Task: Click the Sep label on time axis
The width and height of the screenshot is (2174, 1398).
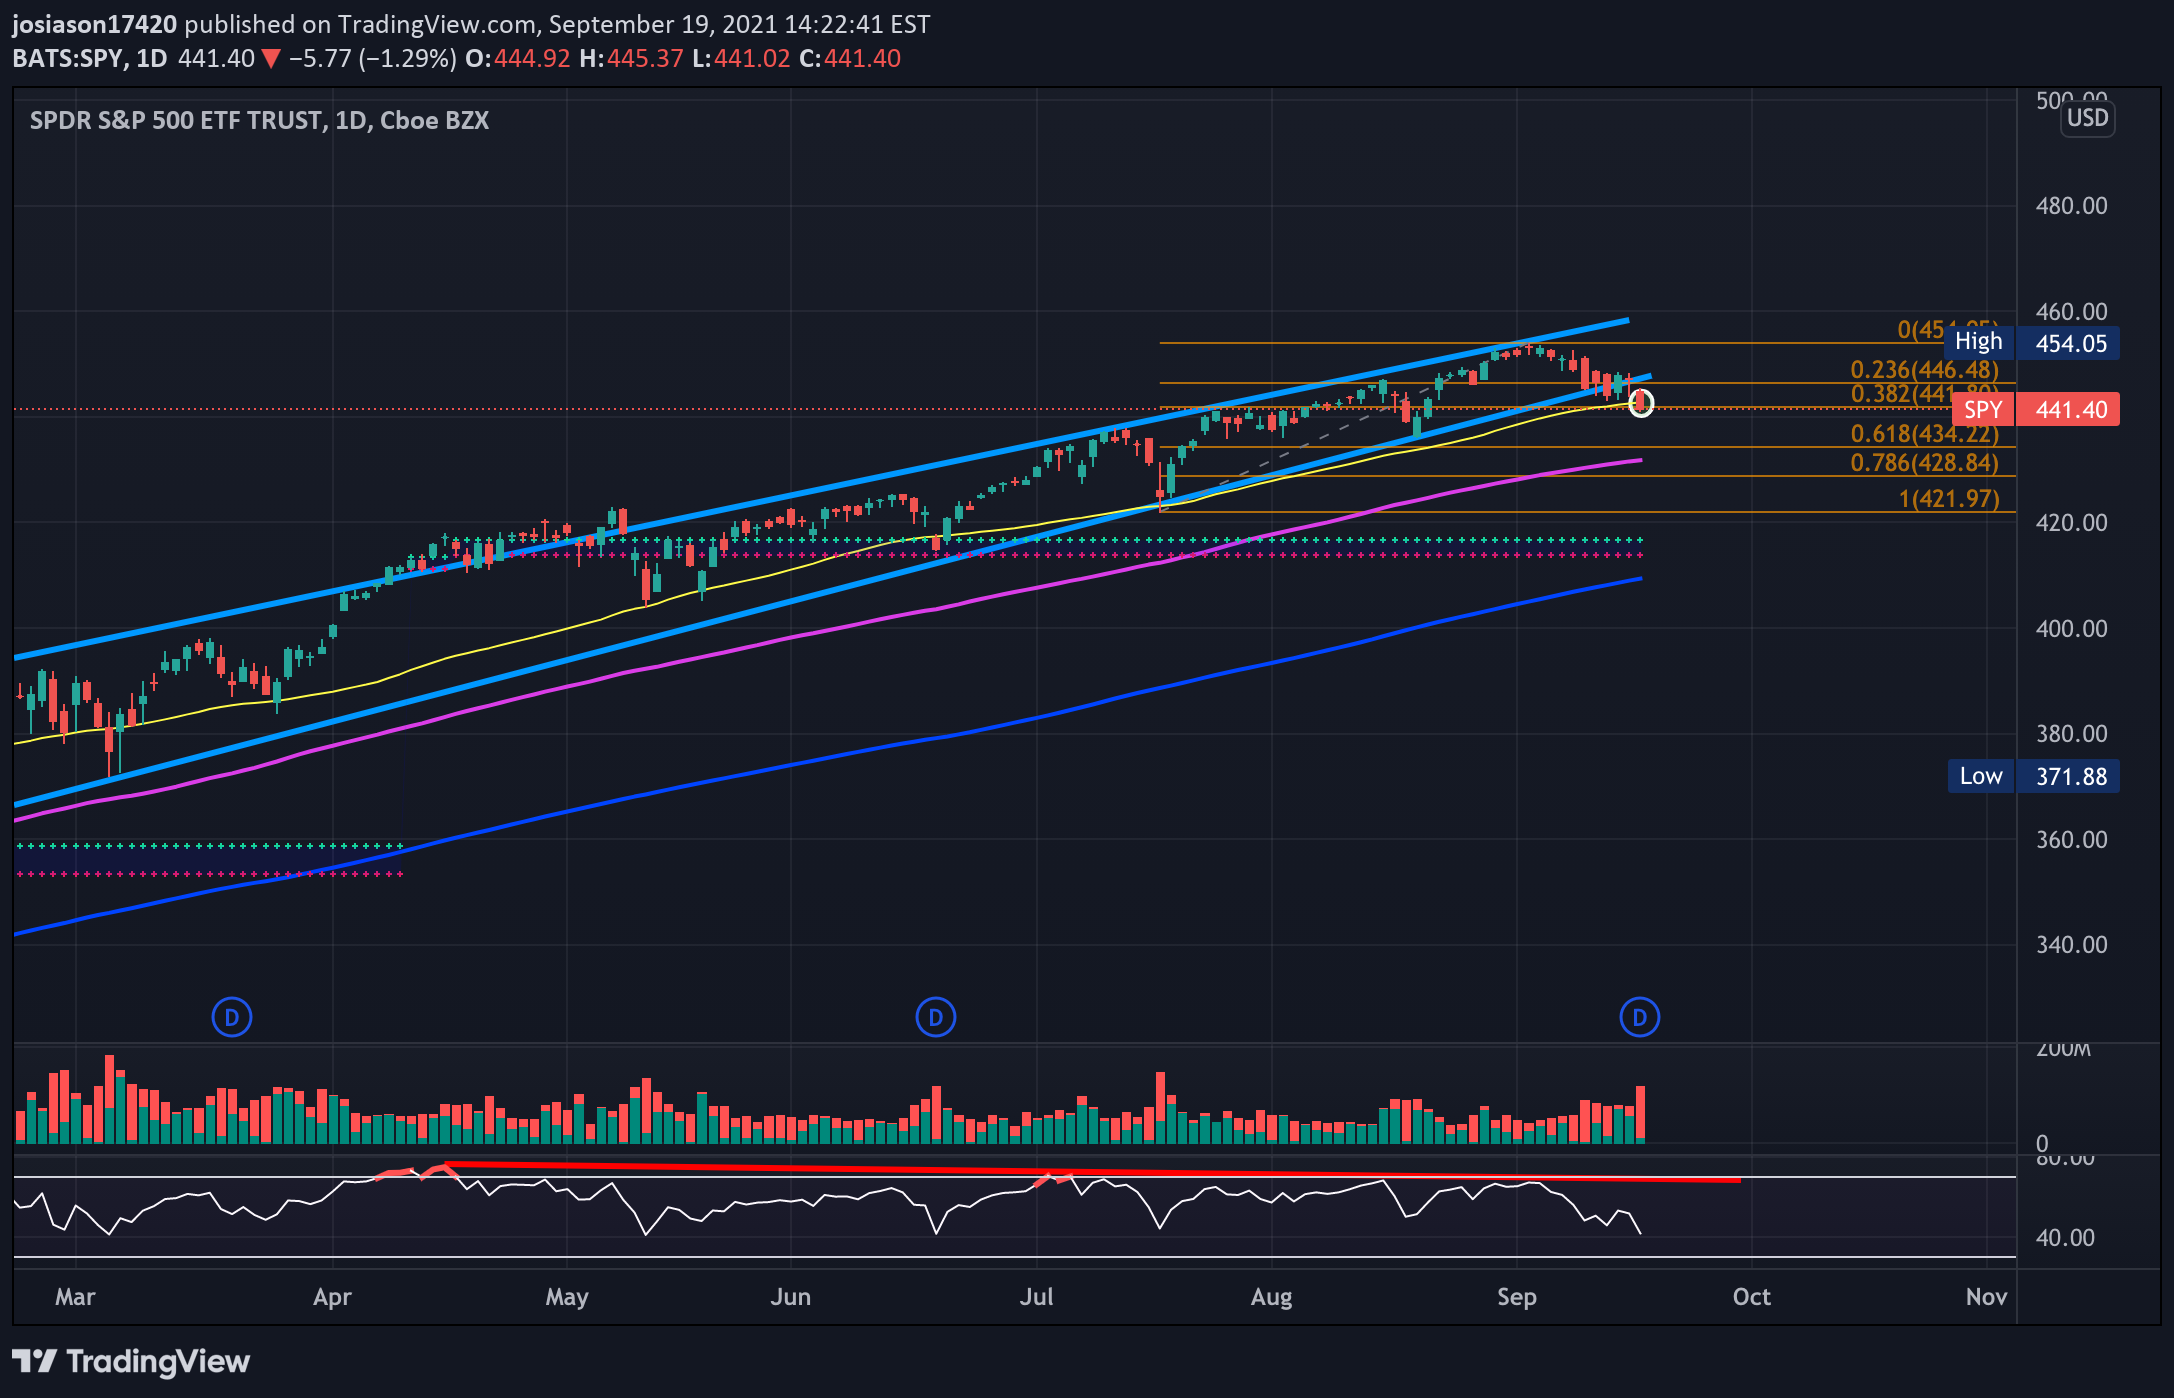Action: point(1517,1297)
